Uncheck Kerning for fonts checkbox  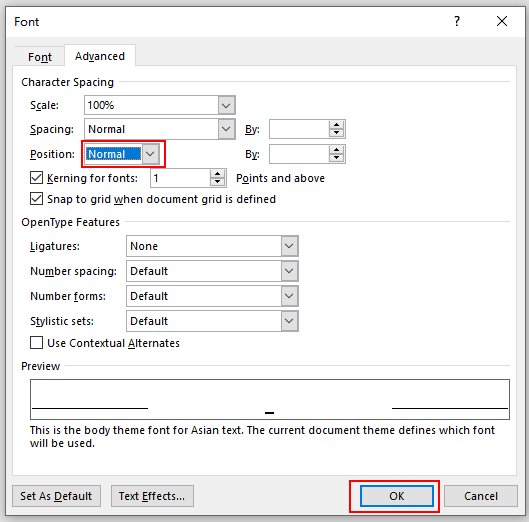click(x=36, y=177)
